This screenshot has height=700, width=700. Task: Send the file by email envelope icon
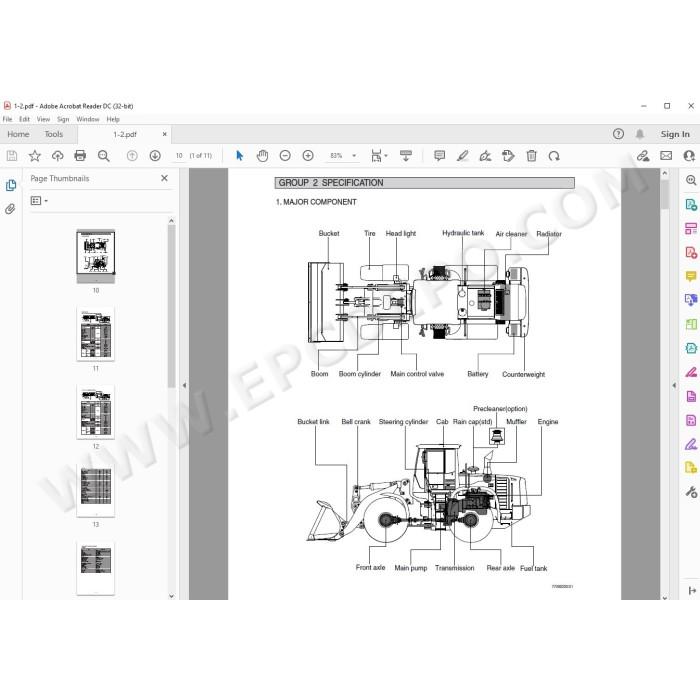pos(666,156)
